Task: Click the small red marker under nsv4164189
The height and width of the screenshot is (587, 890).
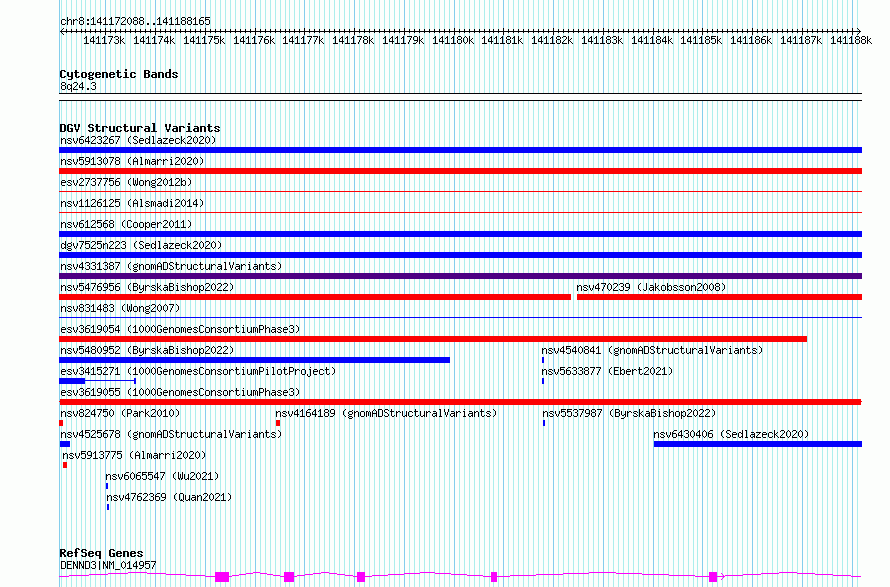Action: [x=278, y=423]
